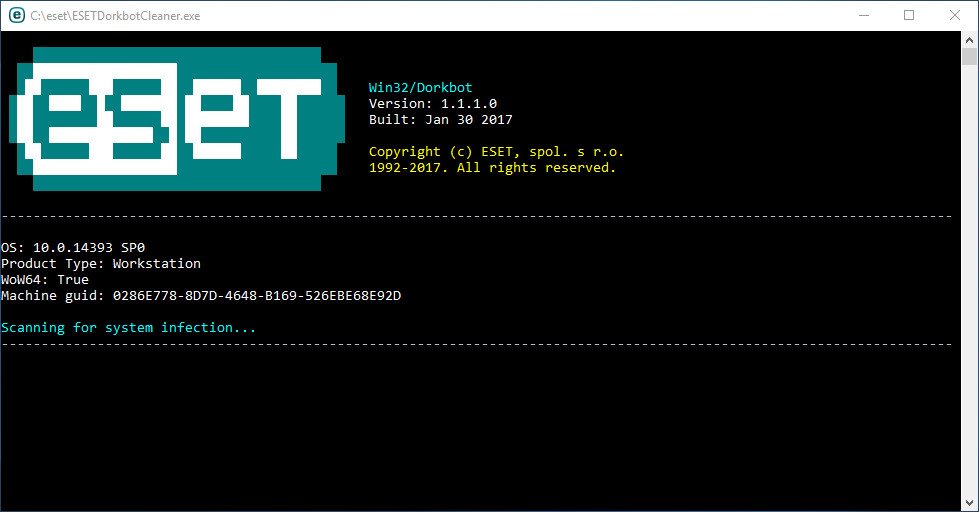Maximize the ESETDorkbotCleaner console window
Viewport: 979px width, 512px height.
tap(909, 16)
